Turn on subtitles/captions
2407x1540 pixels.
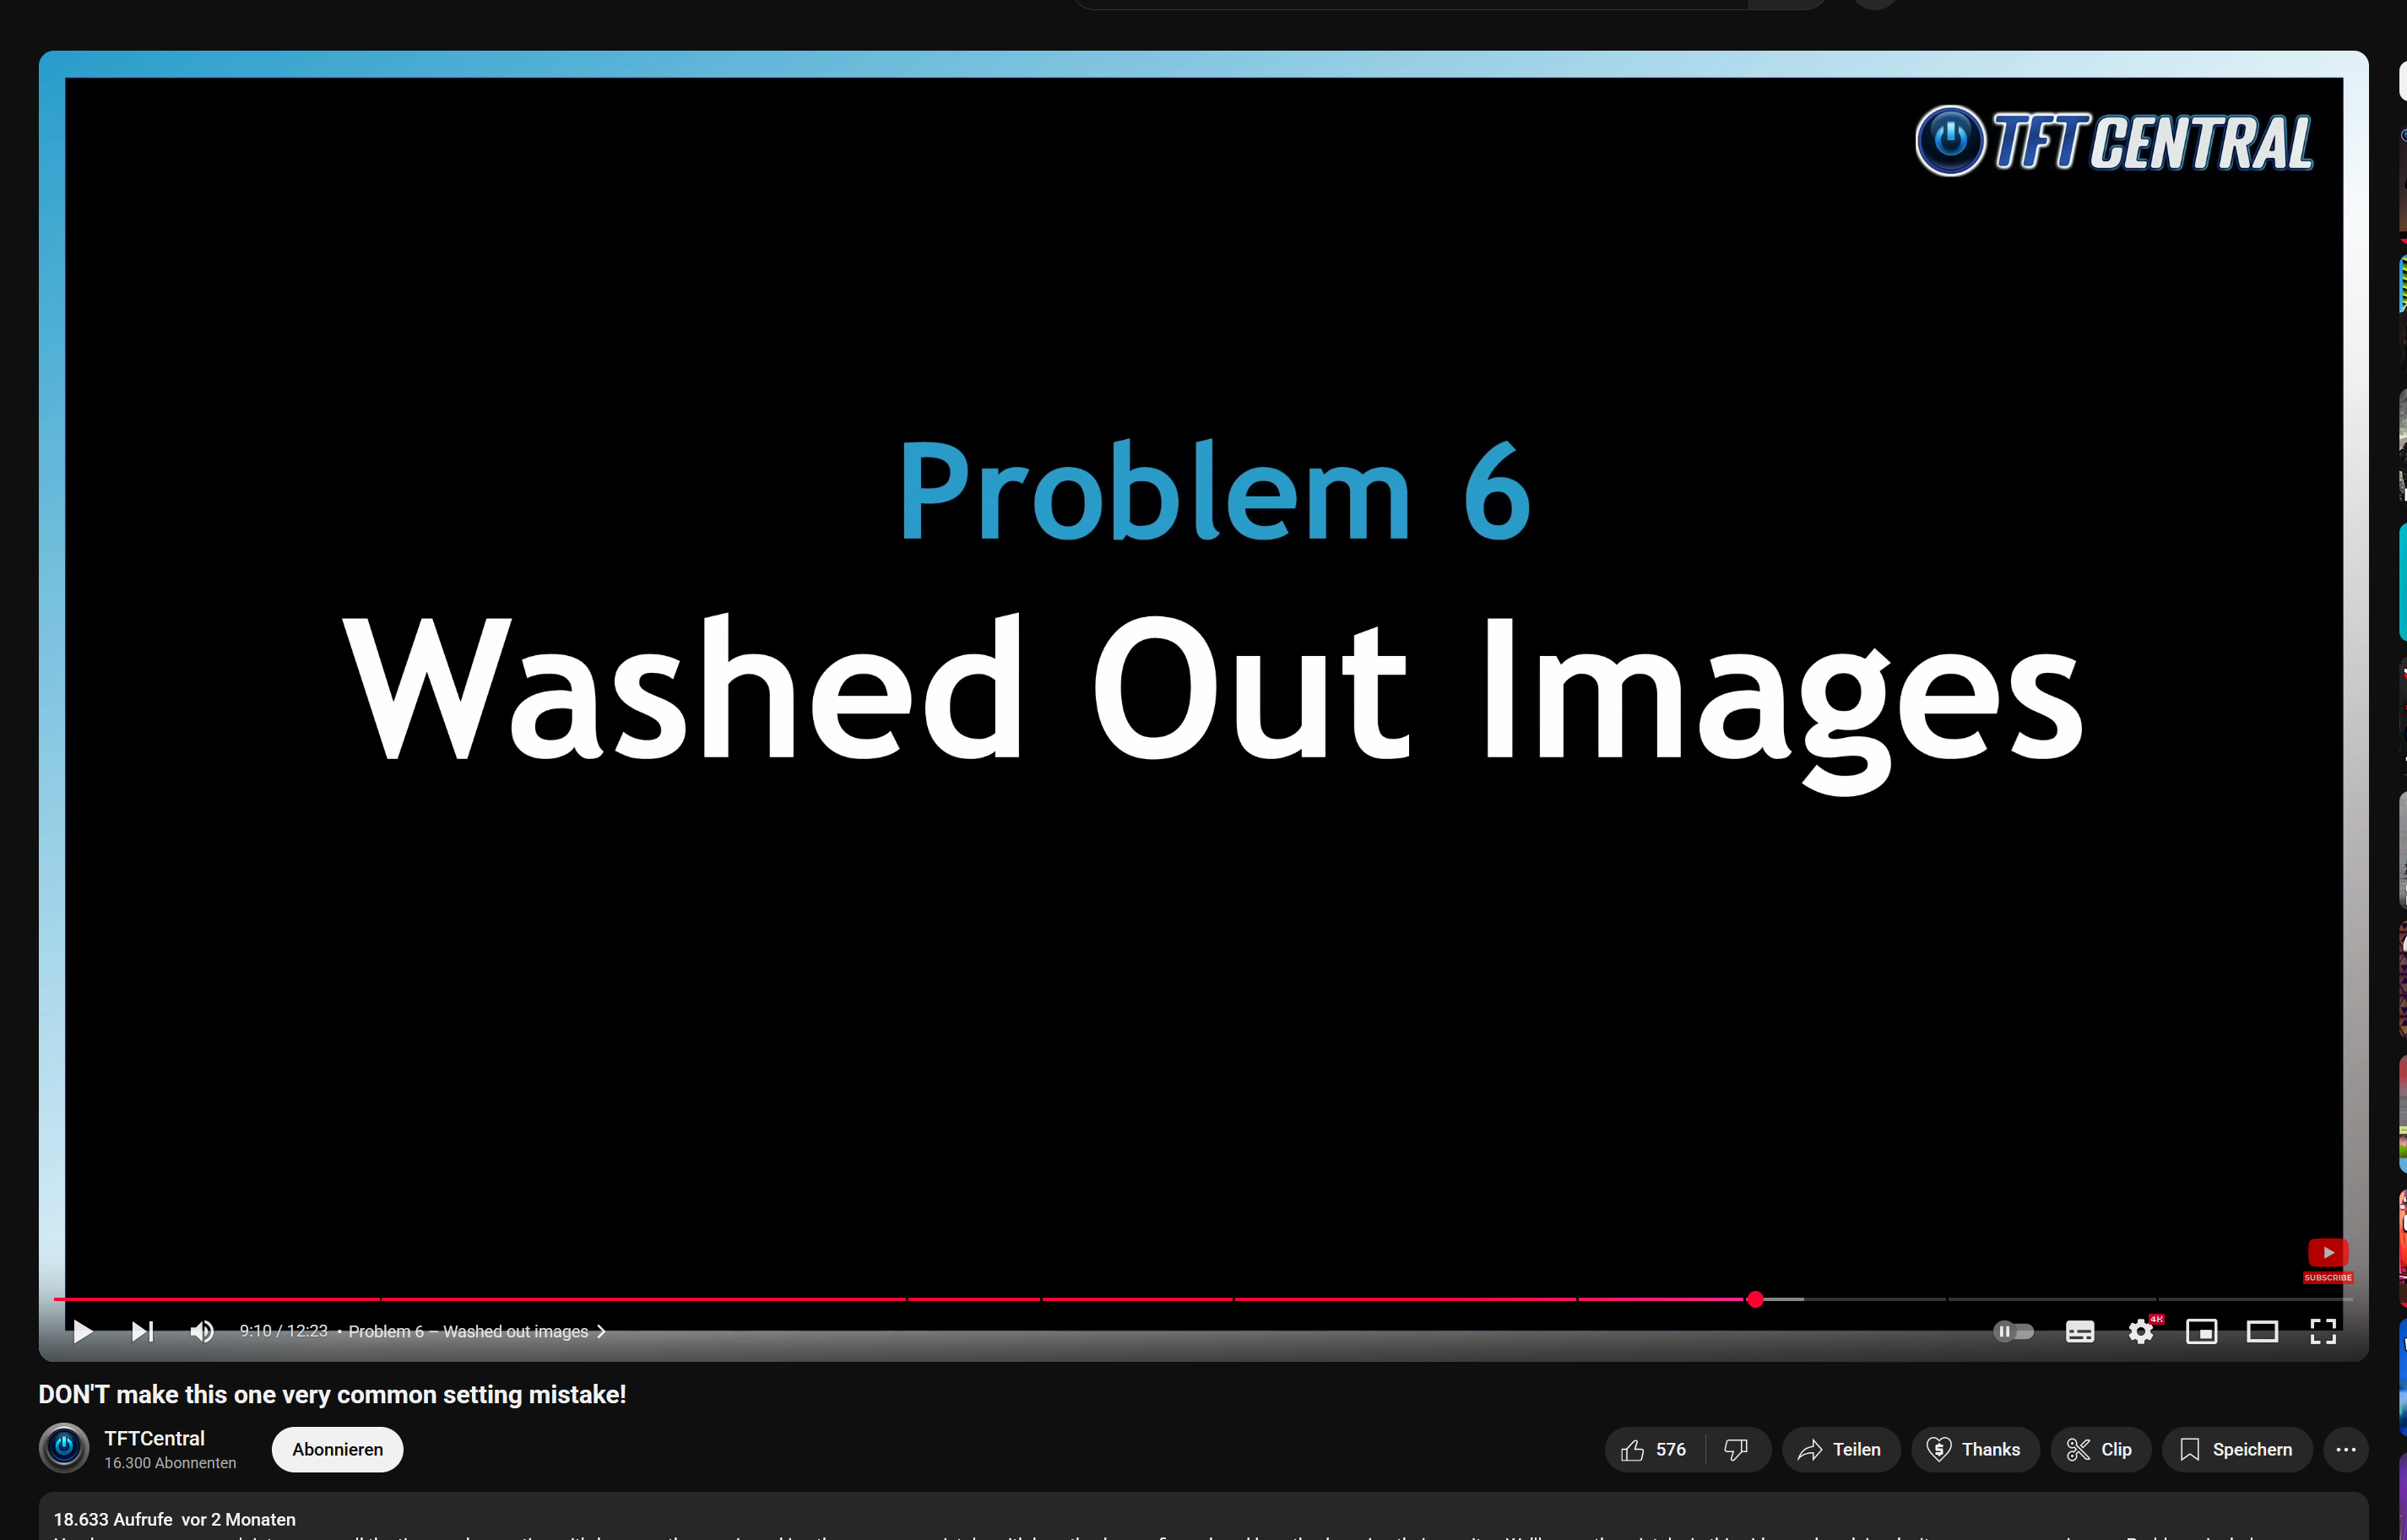2079,1331
